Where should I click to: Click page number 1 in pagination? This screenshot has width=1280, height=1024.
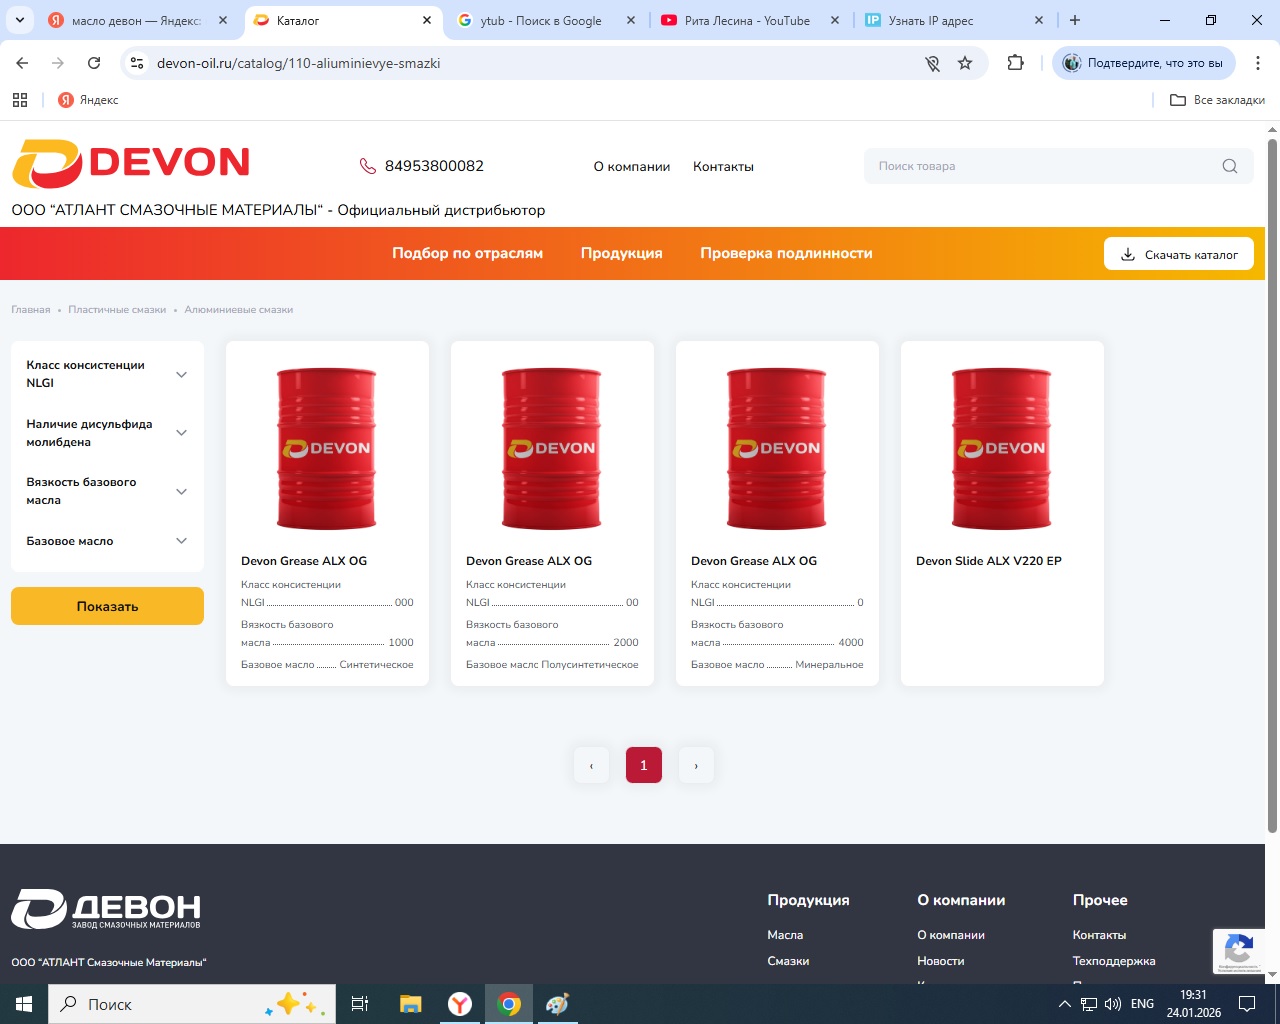pos(644,765)
